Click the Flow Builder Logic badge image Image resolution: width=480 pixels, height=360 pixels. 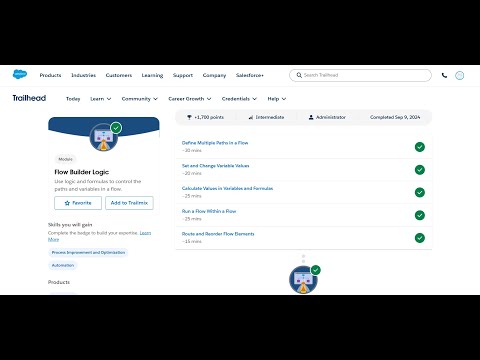point(104,137)
